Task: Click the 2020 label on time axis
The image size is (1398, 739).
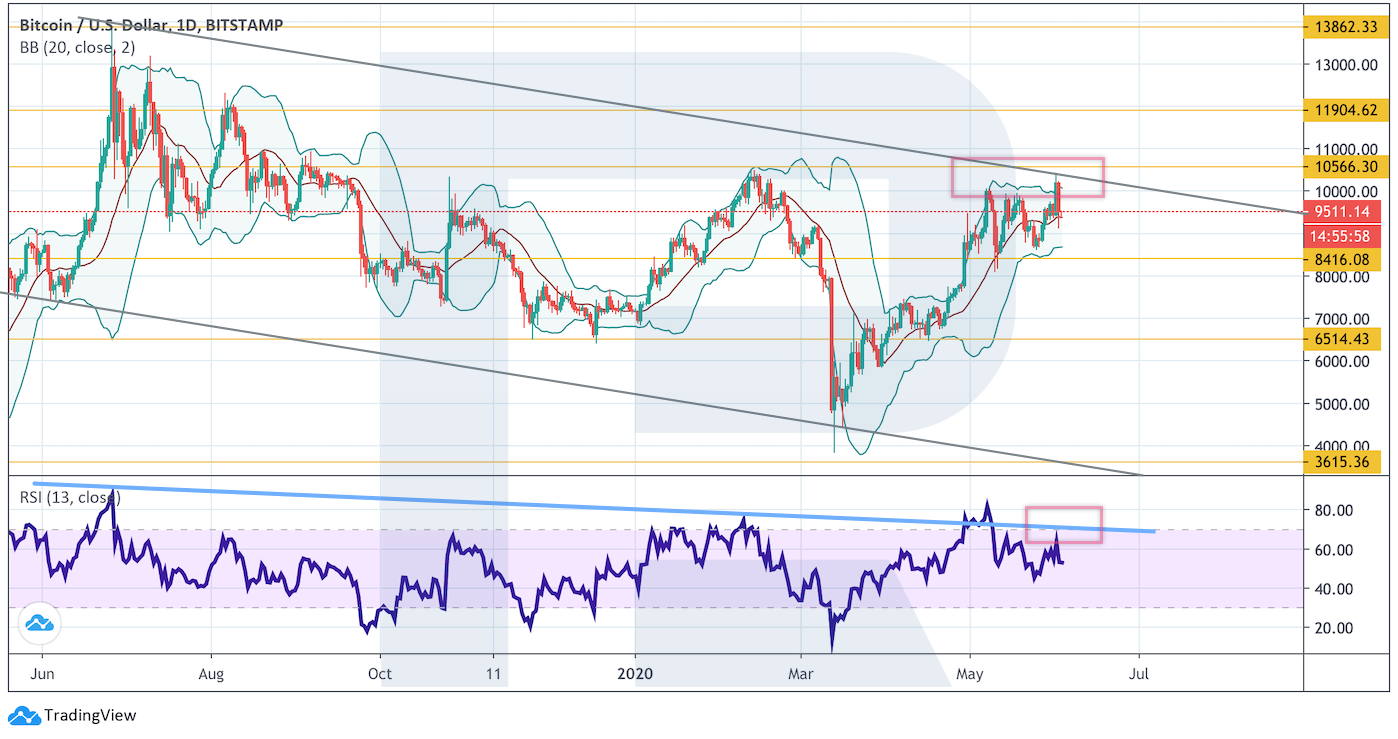Action: [x=634, y=674]
